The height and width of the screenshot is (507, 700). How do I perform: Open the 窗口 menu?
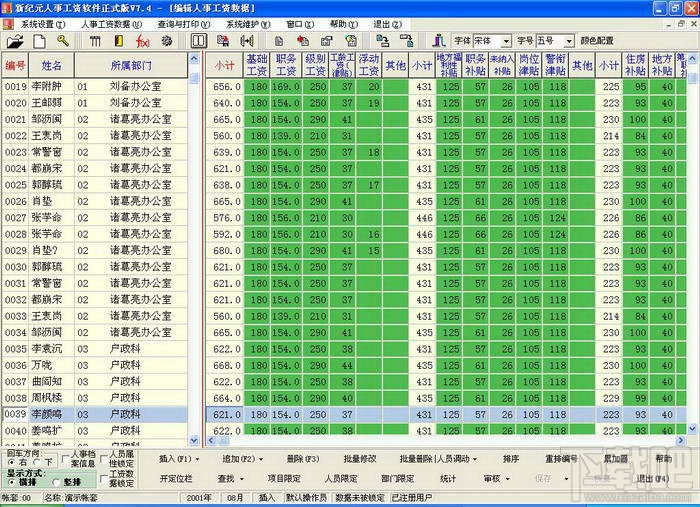300,24
